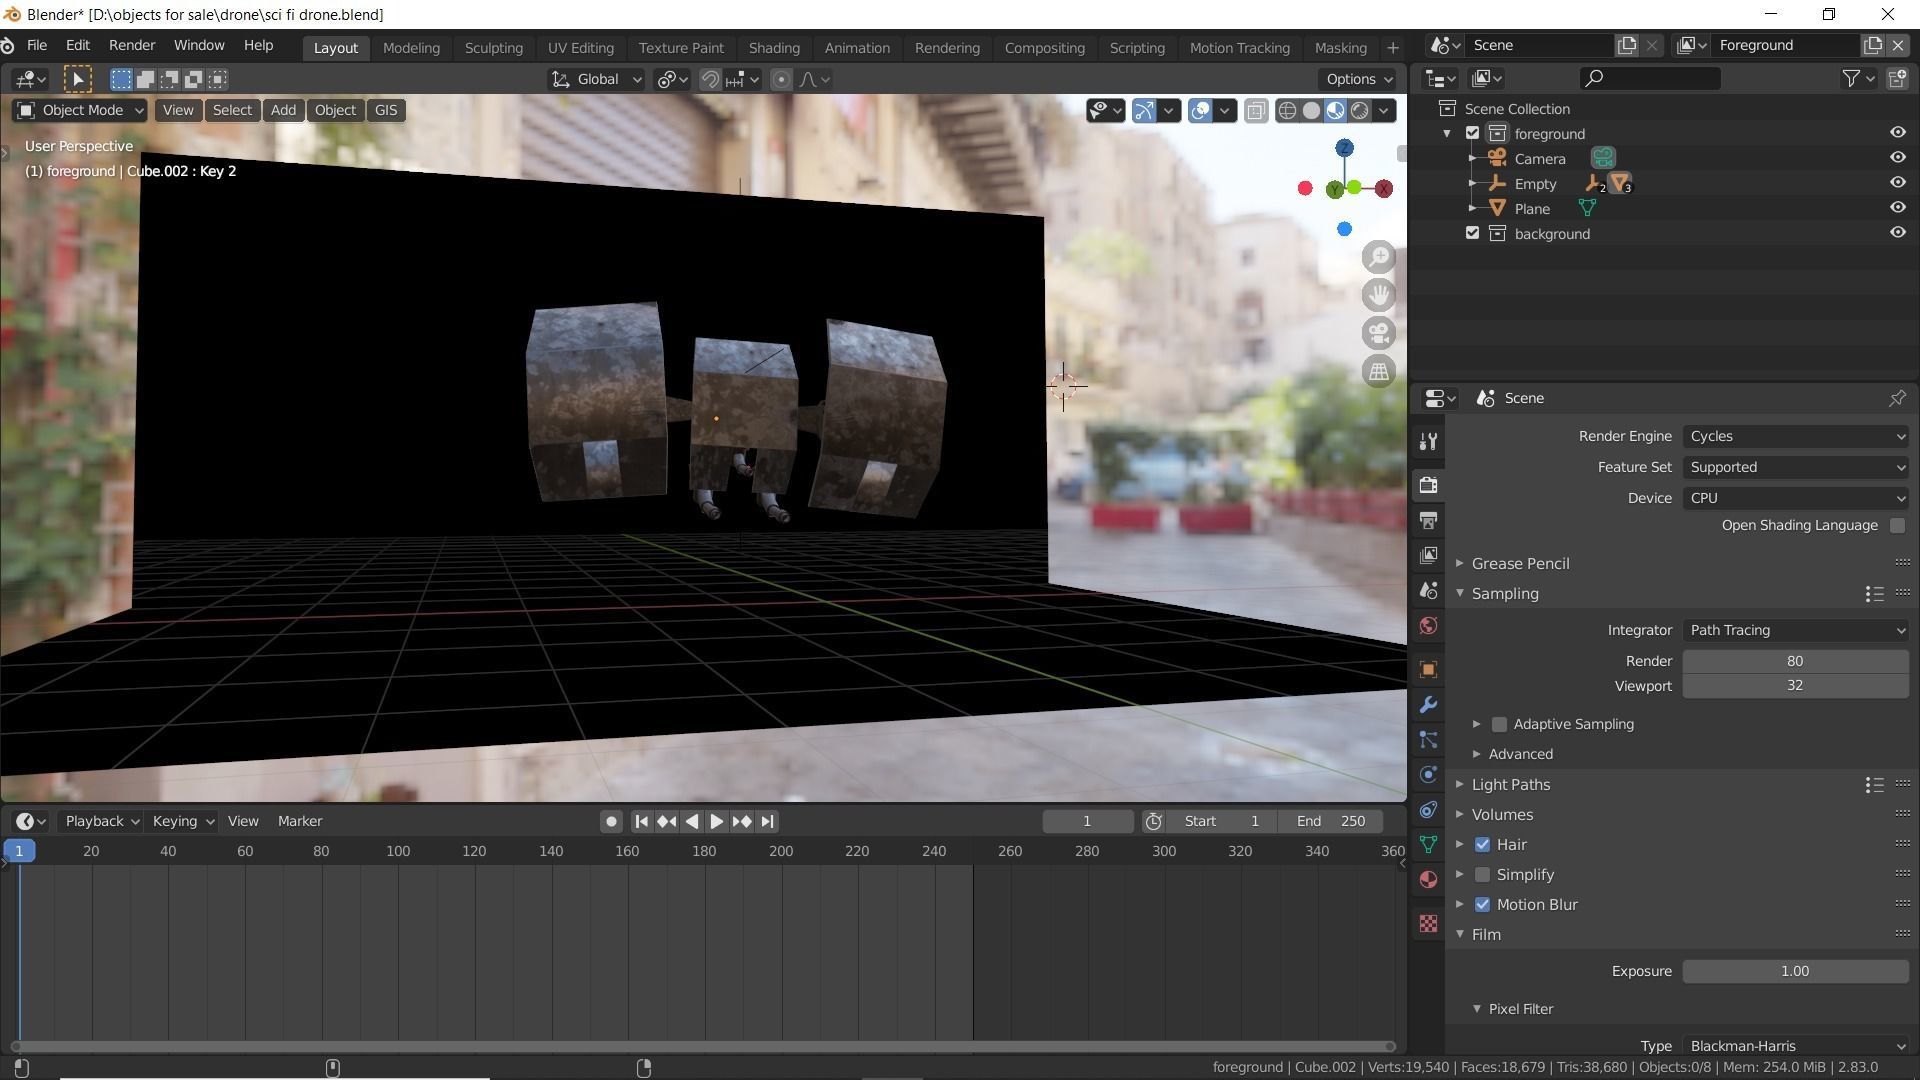Play the animation forward
The height and width of the screenshot is (1080, 1920).
pyautogui.click(x=716, y=821)
